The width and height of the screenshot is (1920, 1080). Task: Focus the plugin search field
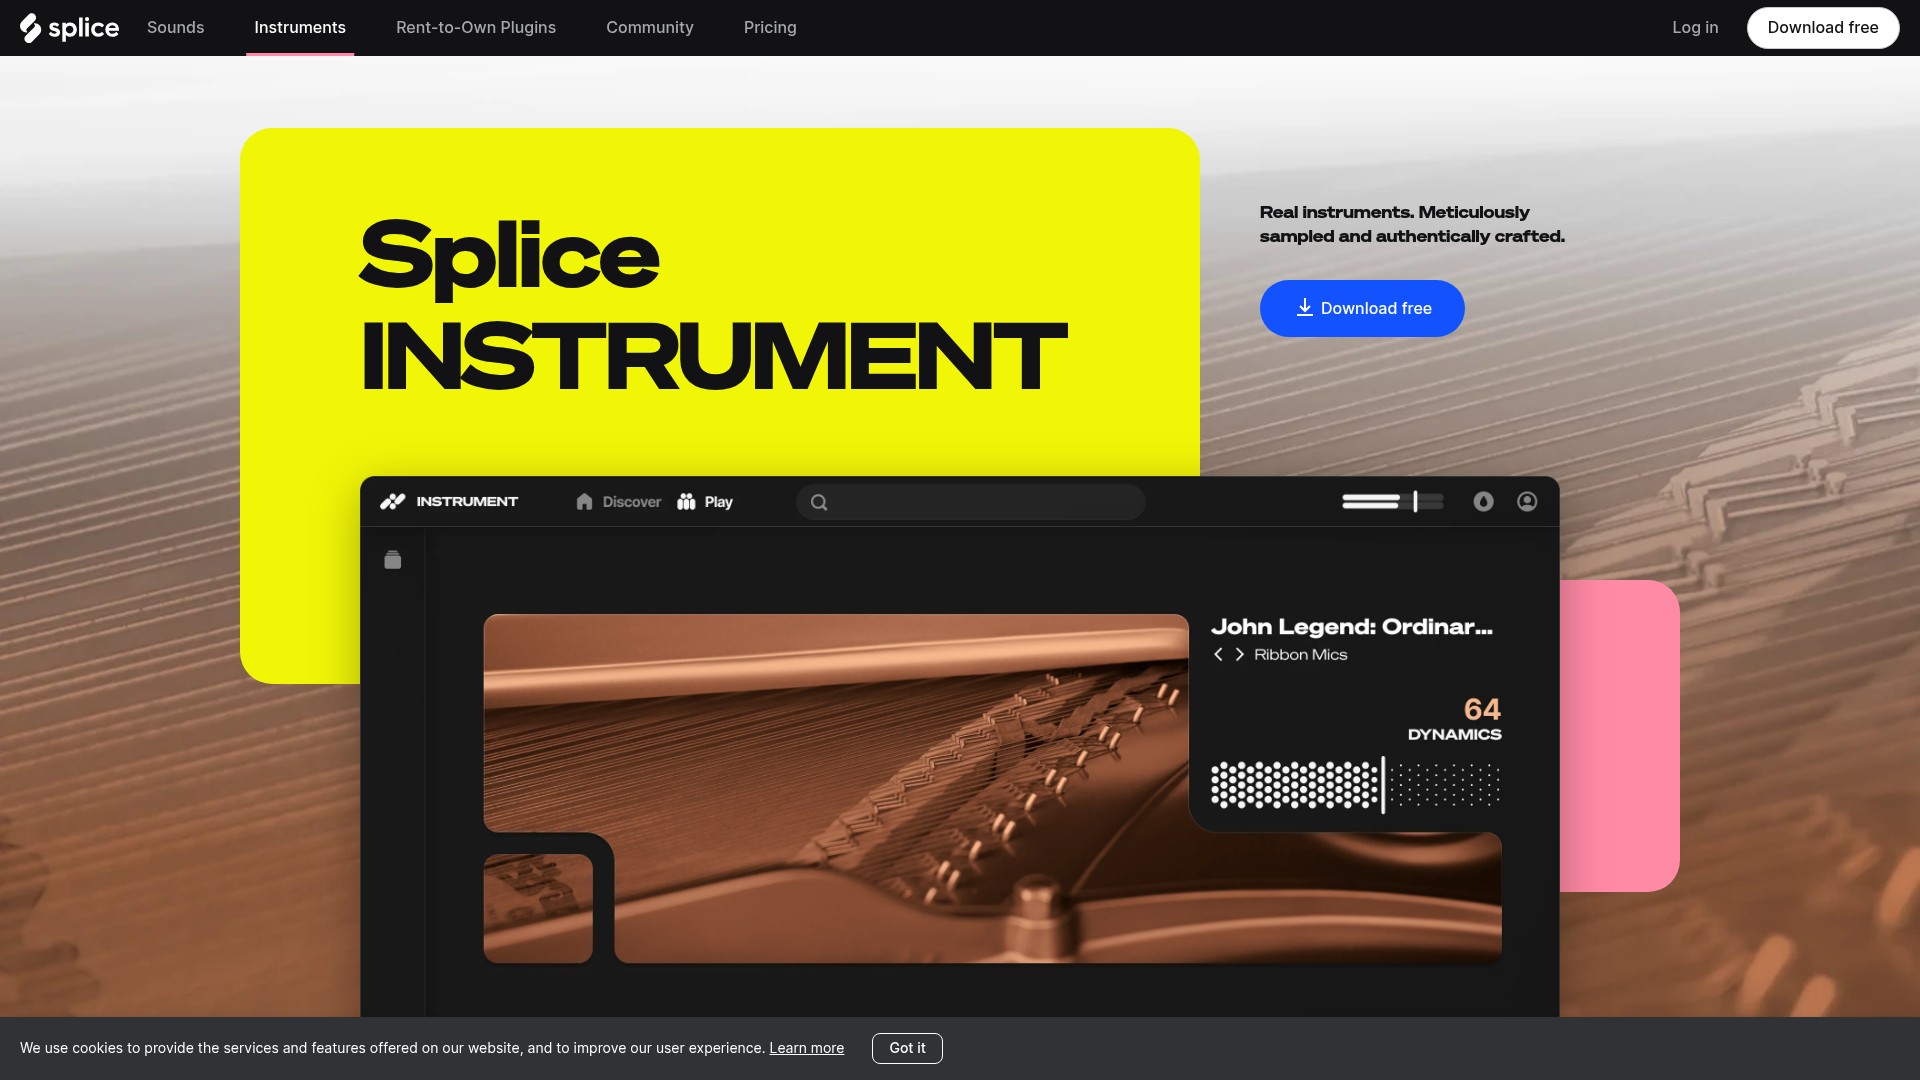[971, 502]
